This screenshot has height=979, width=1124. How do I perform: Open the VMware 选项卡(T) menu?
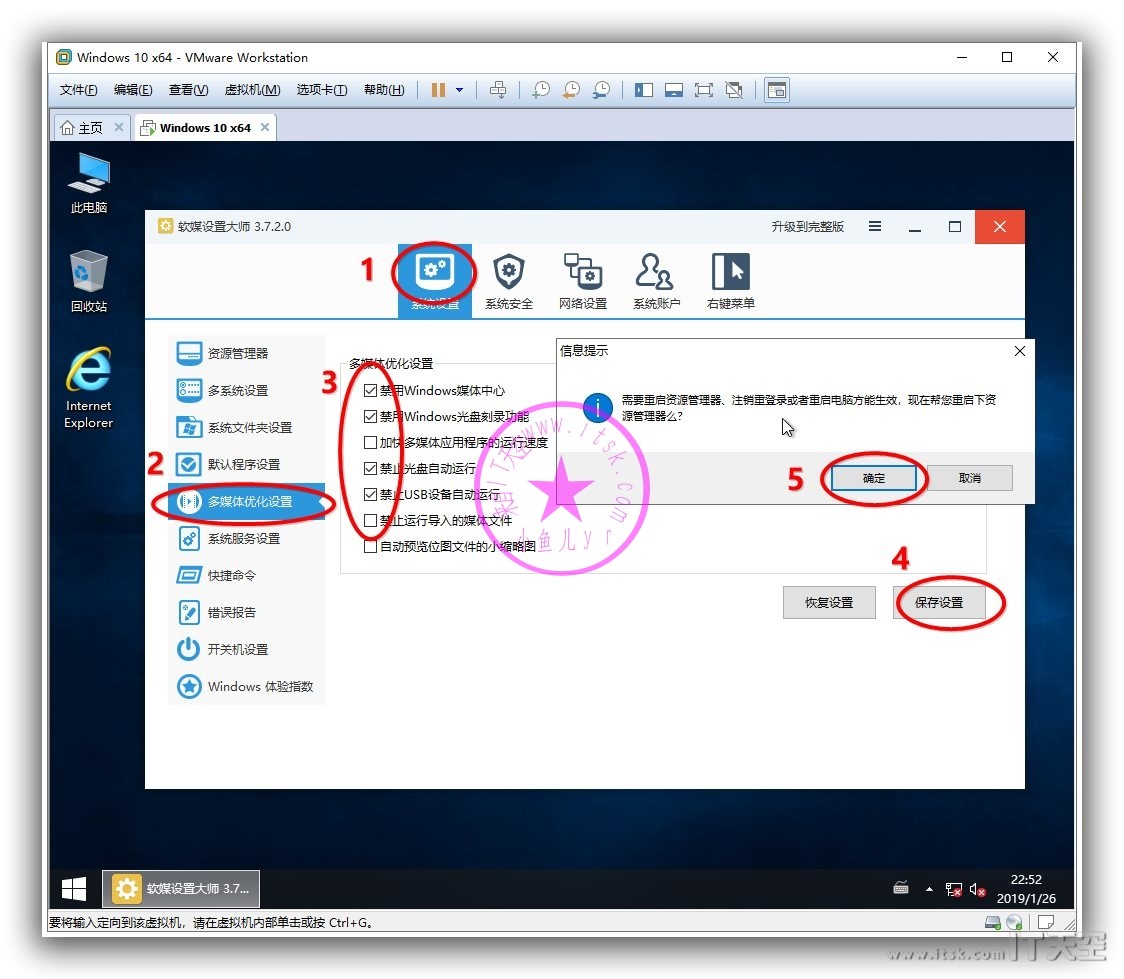[x=322, y=90]
